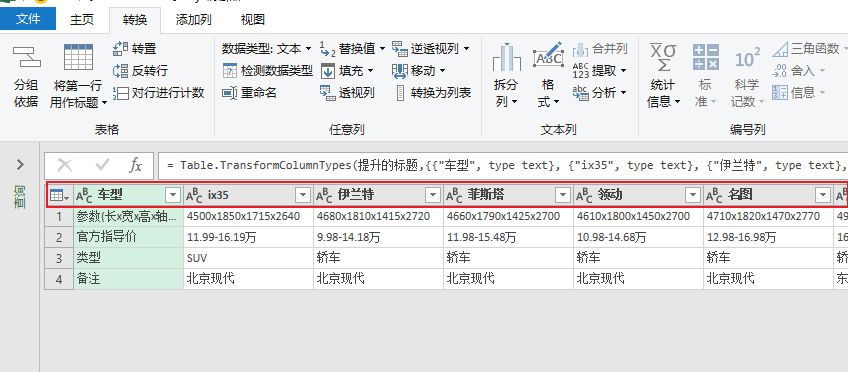Screen dimensions: 848x372
Task: Click the 拆分列 split column icon
Action: (x=506, y=57)
